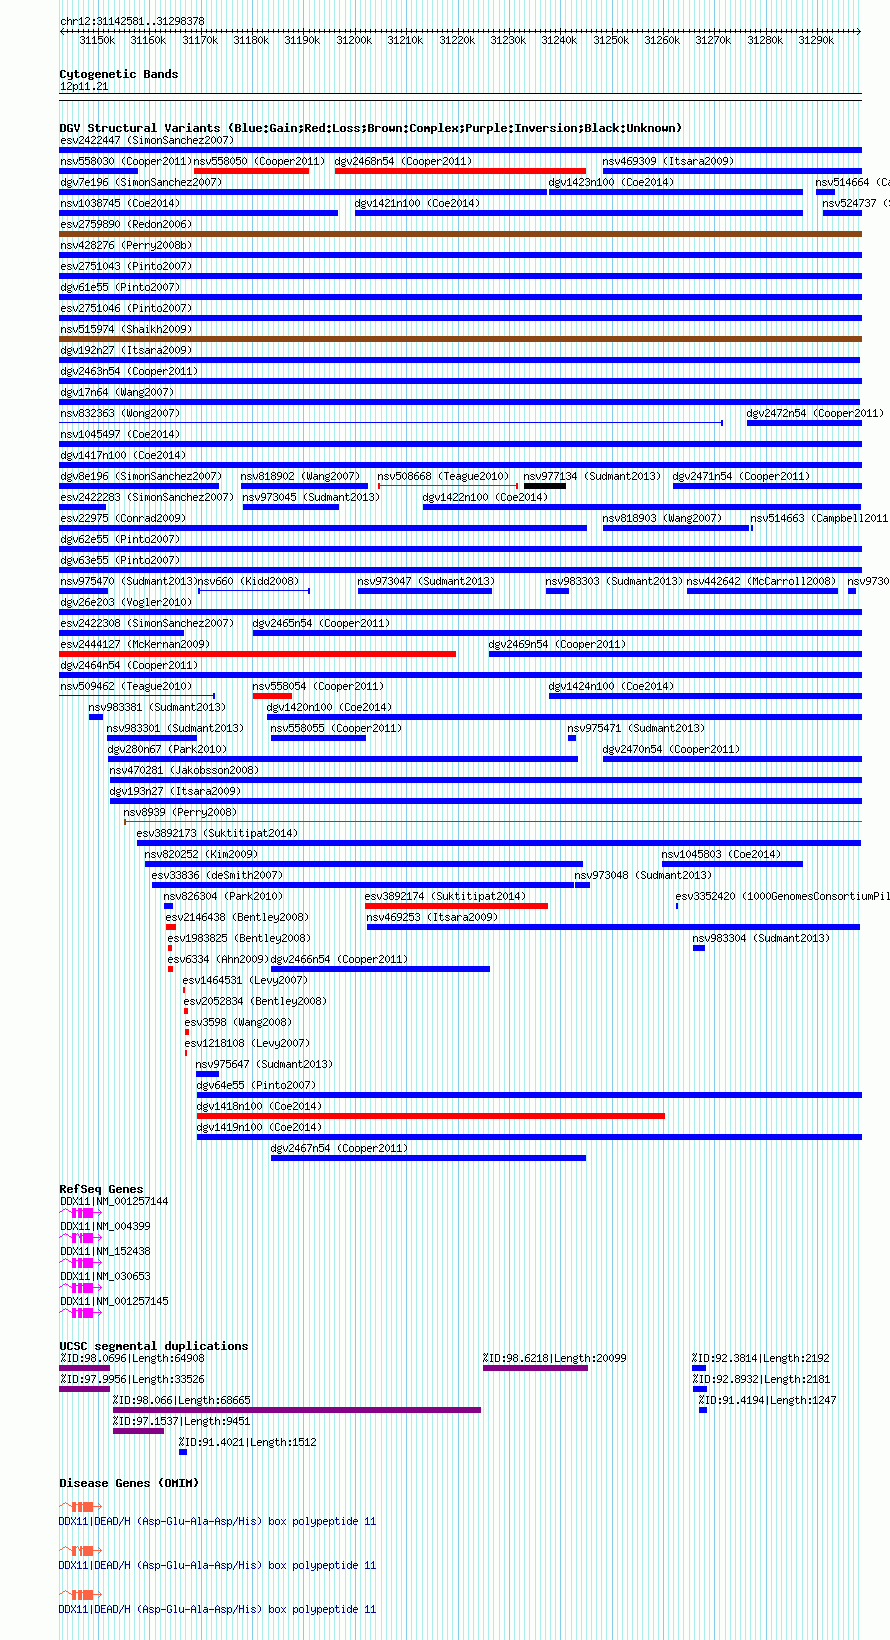890x1640 pixels.
Task: Select the DDX11|NM_001257145 transcript glyph
Action: [x=81, y=1313]
